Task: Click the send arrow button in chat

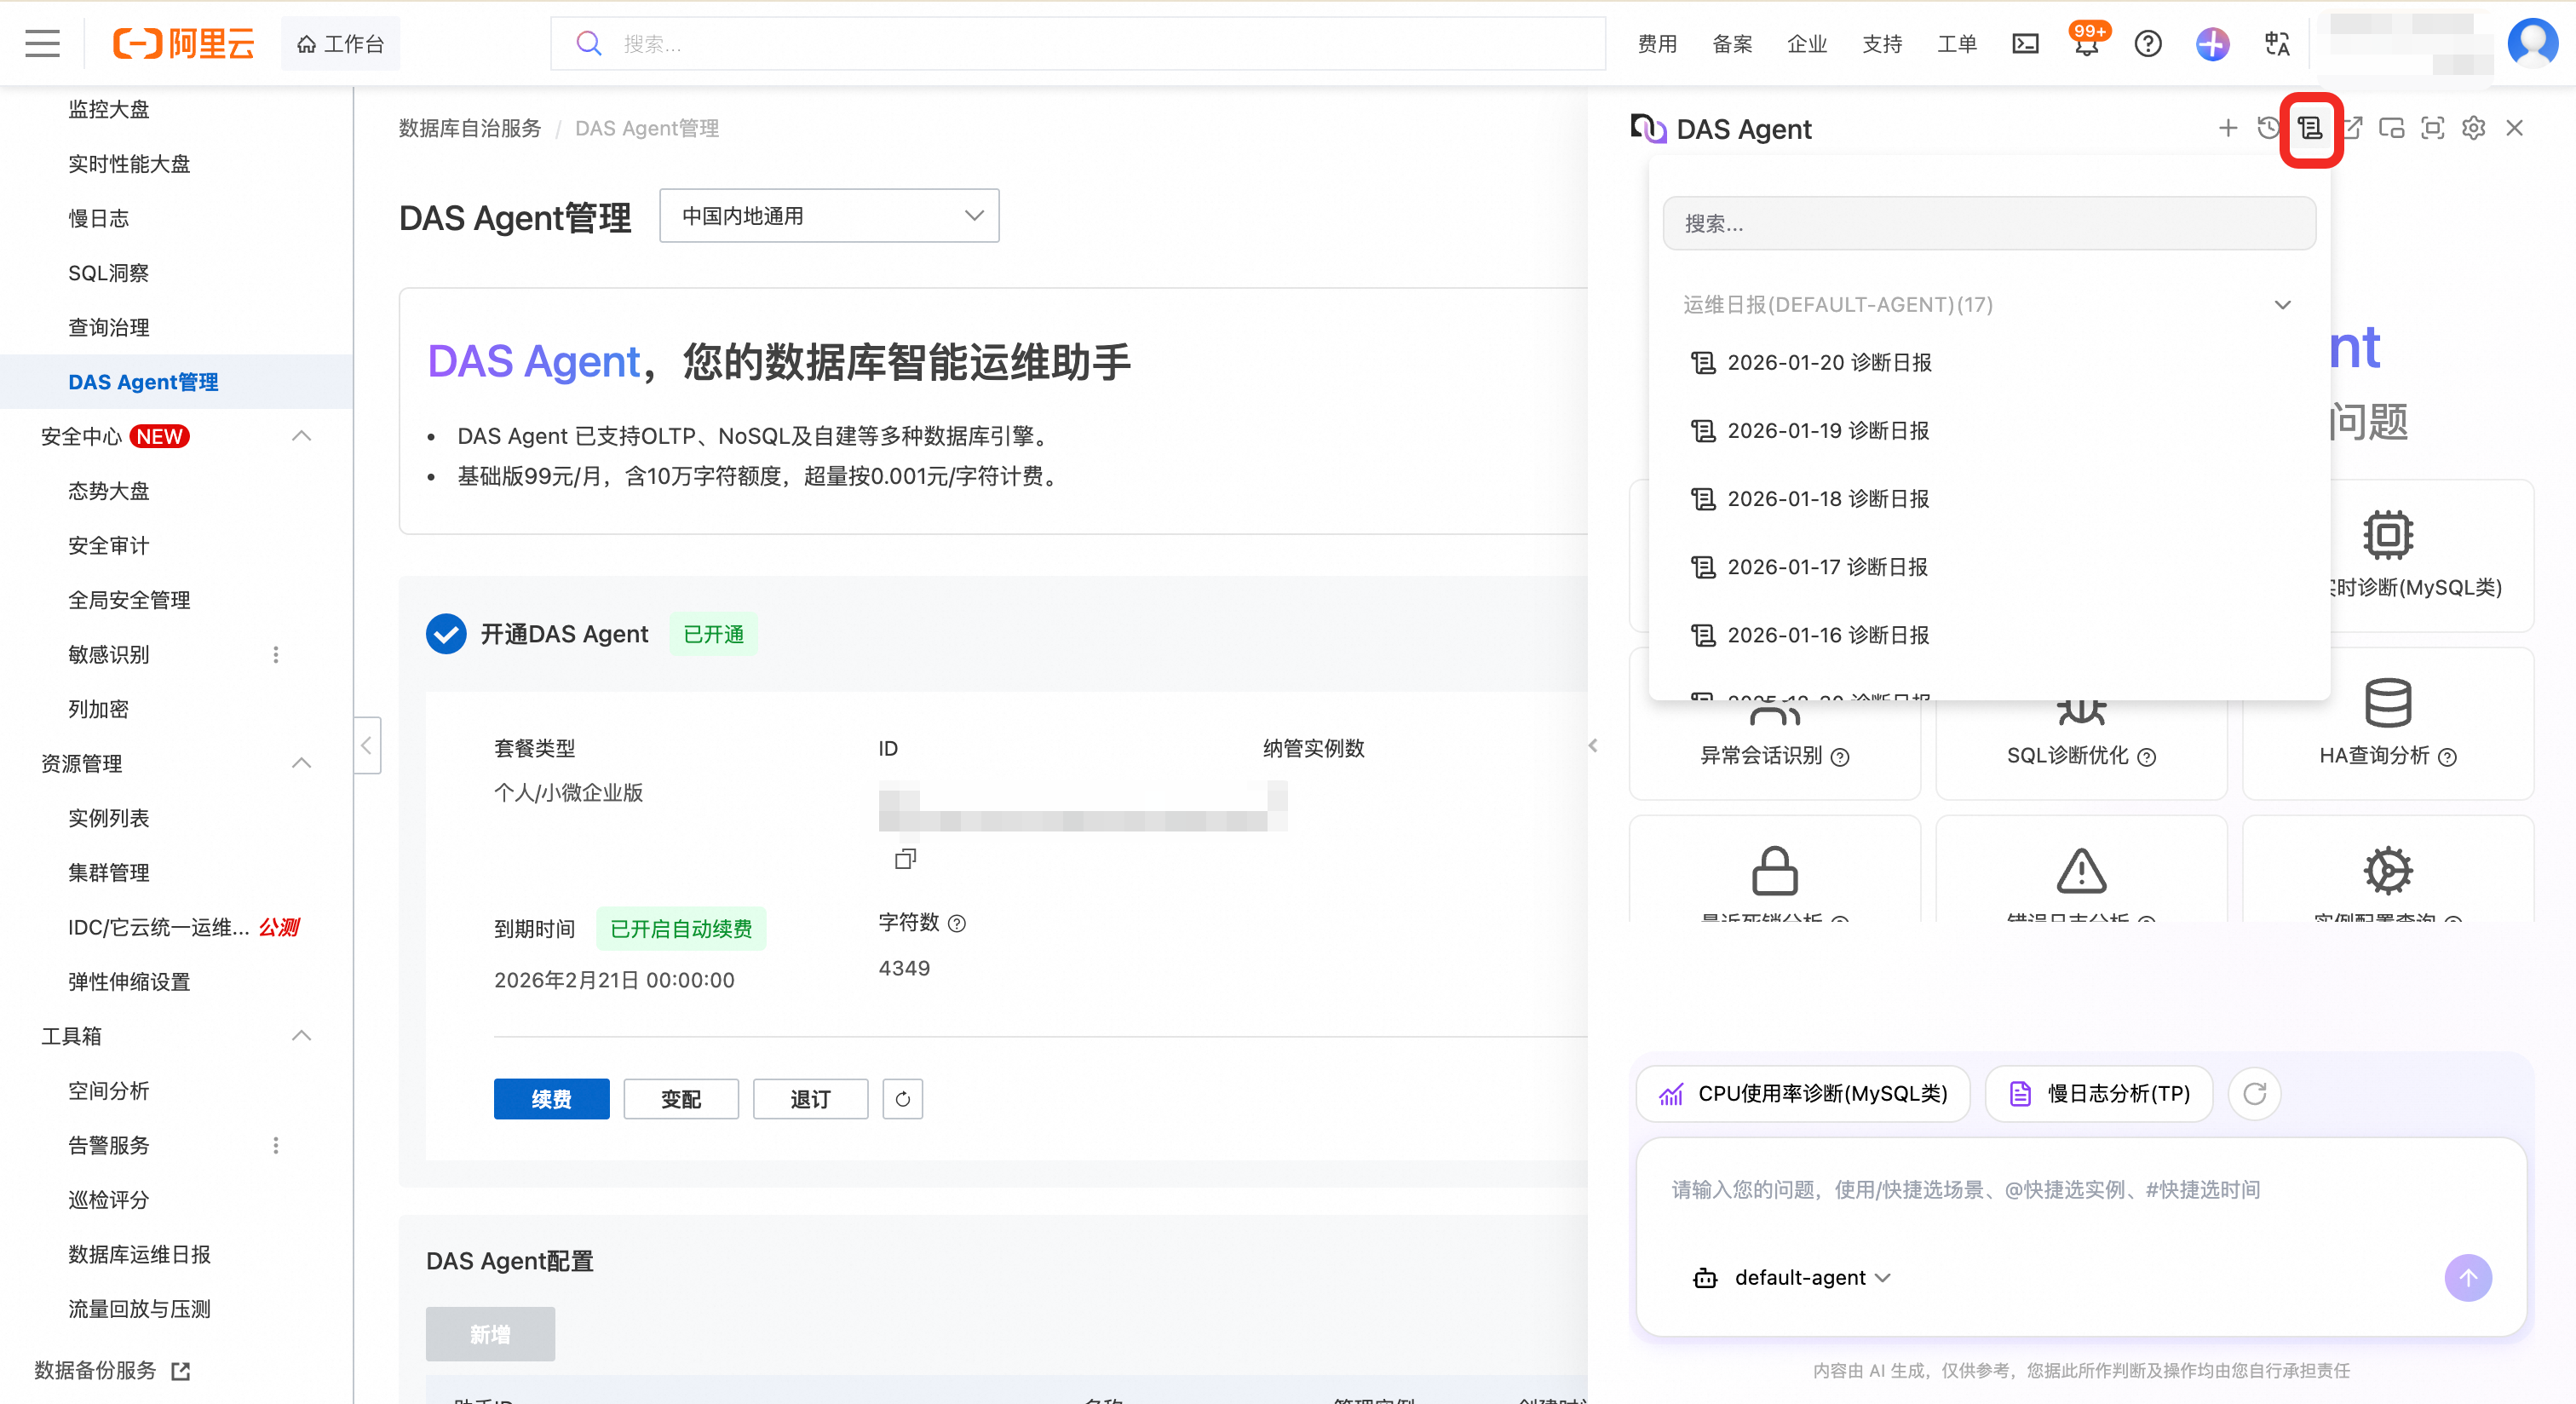Action: click(x=2468, y=1277)
